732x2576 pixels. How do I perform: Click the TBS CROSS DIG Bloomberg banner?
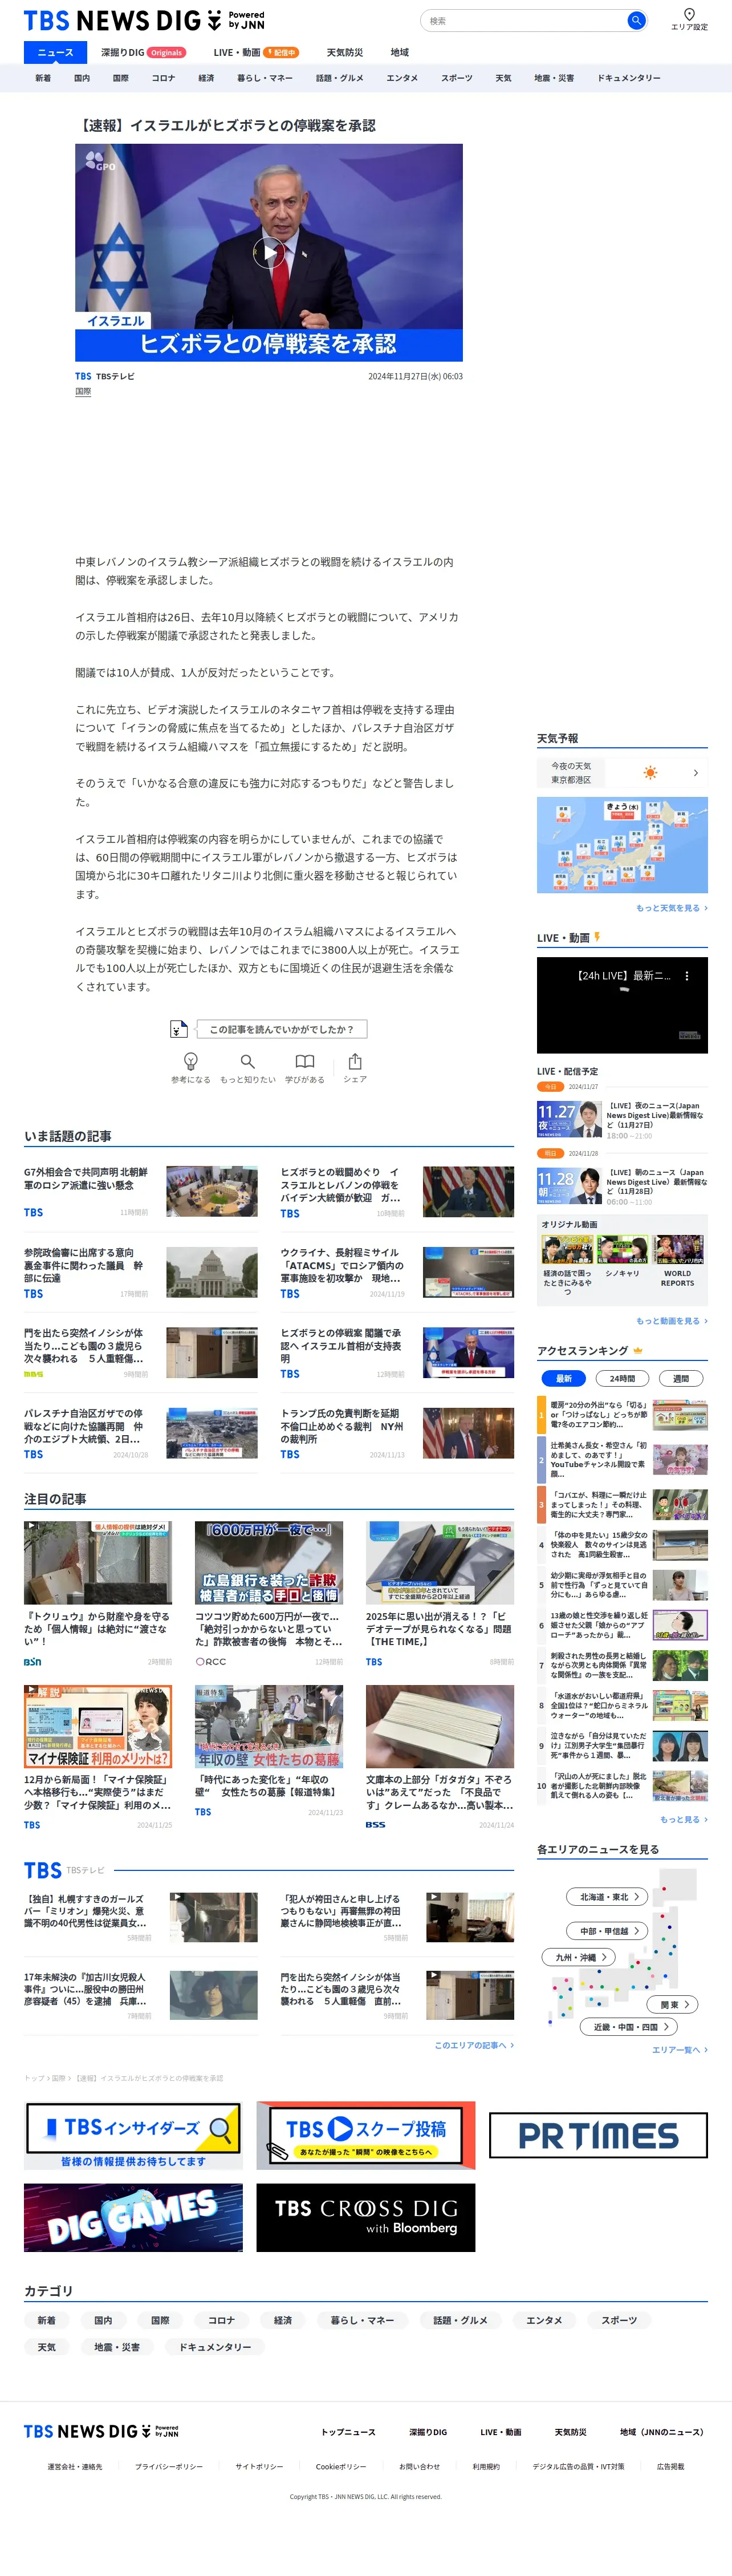coord(366,2217)
